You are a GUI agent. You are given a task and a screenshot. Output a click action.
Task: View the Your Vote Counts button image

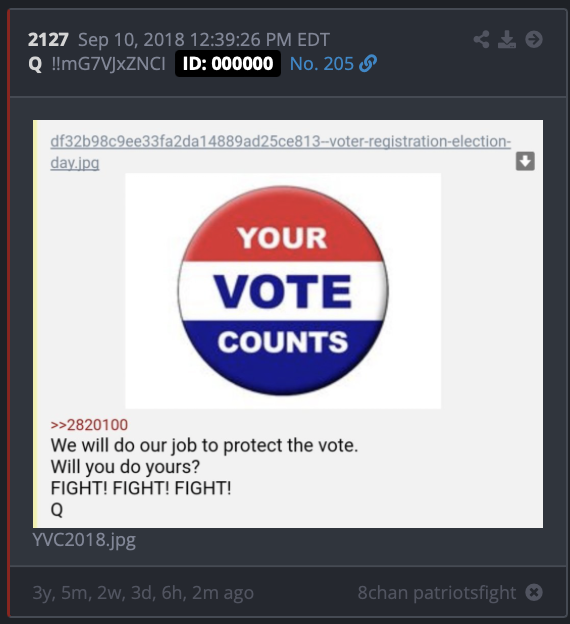pos(283,291)
